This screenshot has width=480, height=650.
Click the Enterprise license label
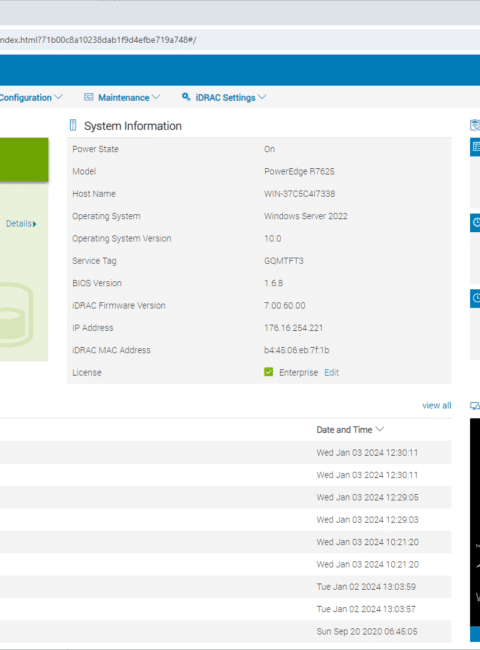[298, 372]
